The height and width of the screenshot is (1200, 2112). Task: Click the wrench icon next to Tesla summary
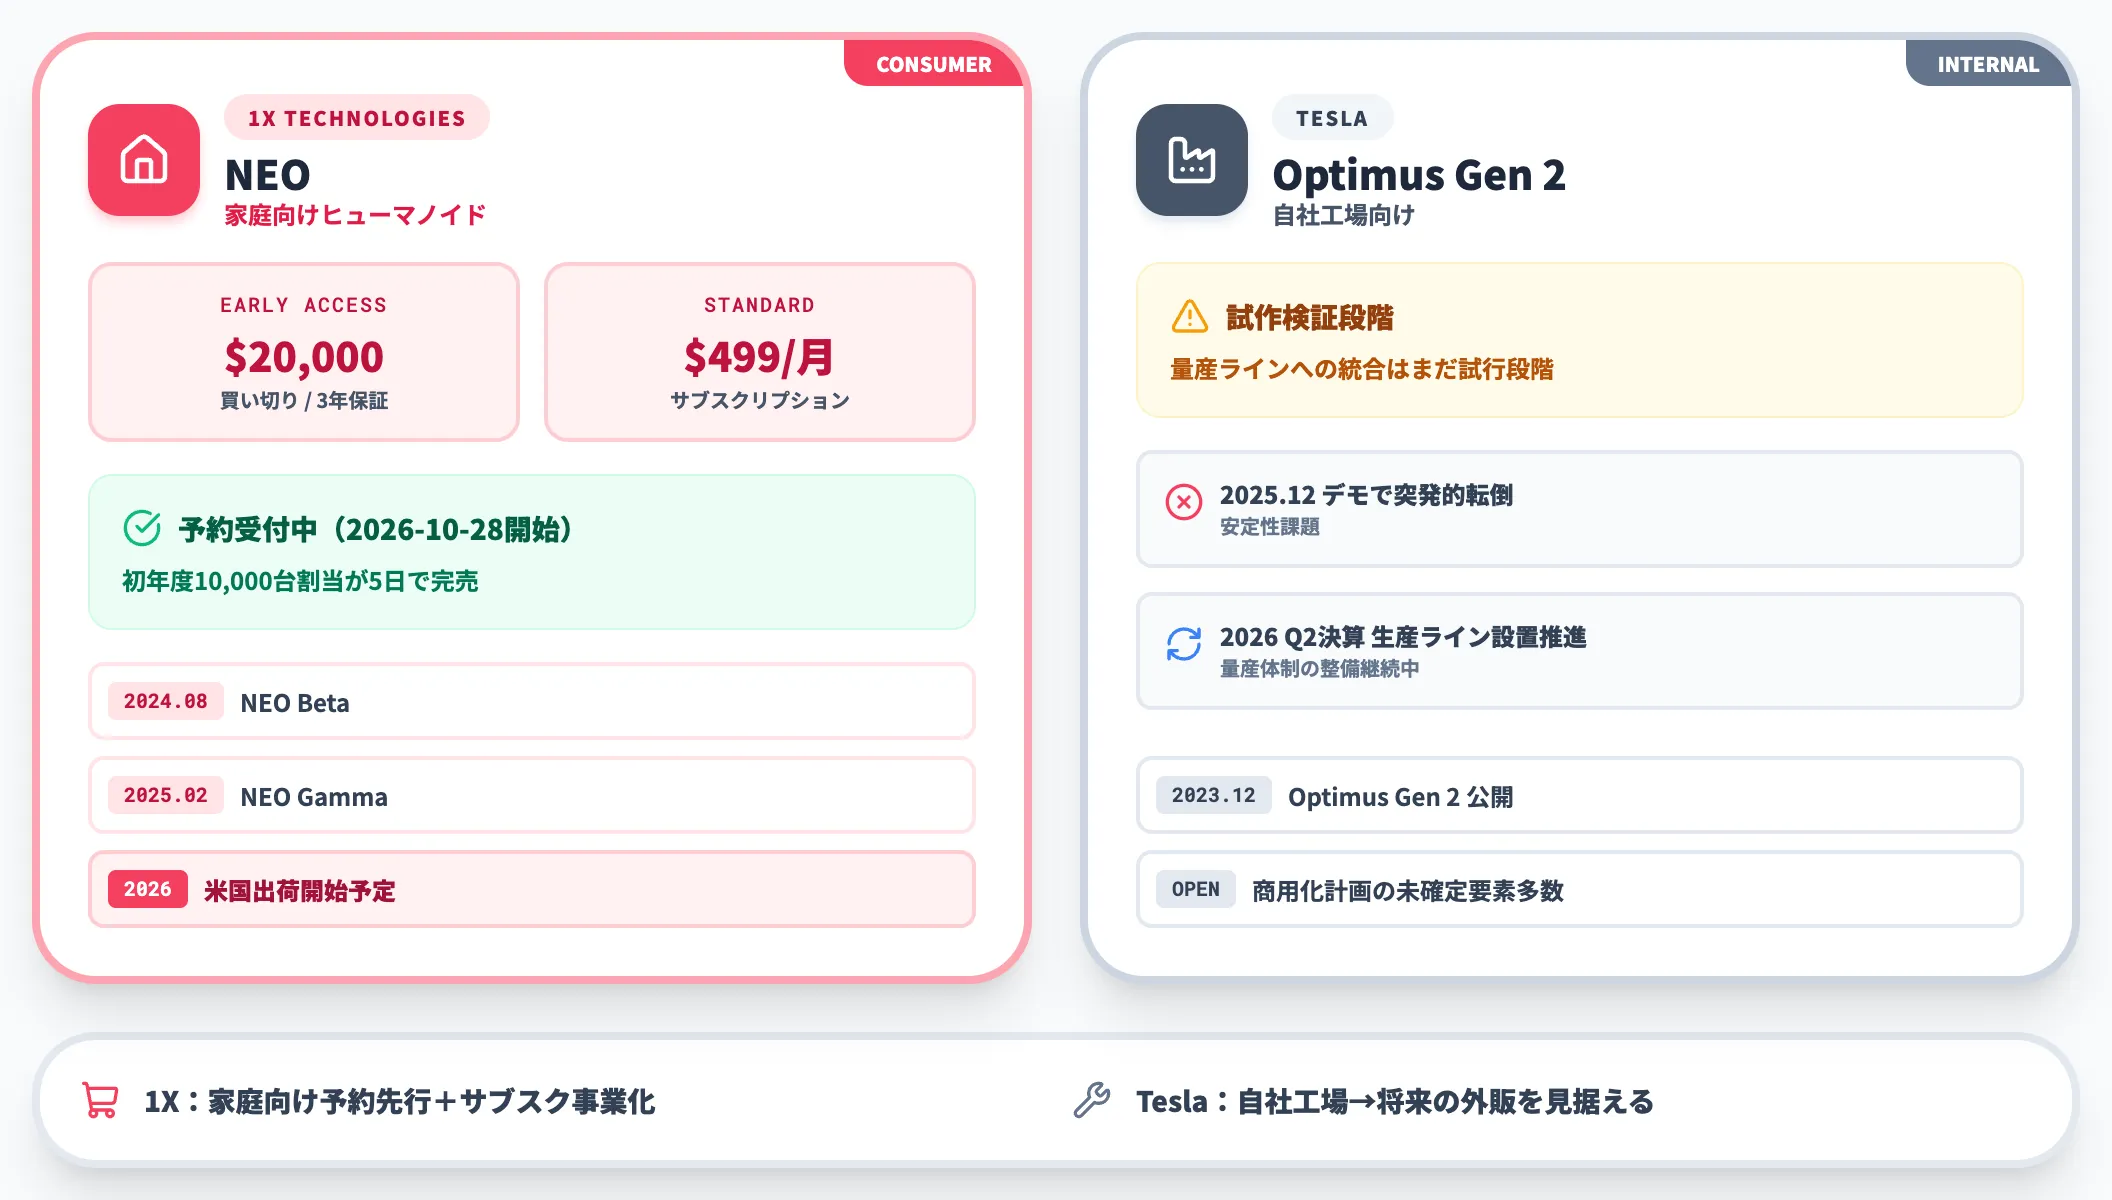pos(1092,1100)
